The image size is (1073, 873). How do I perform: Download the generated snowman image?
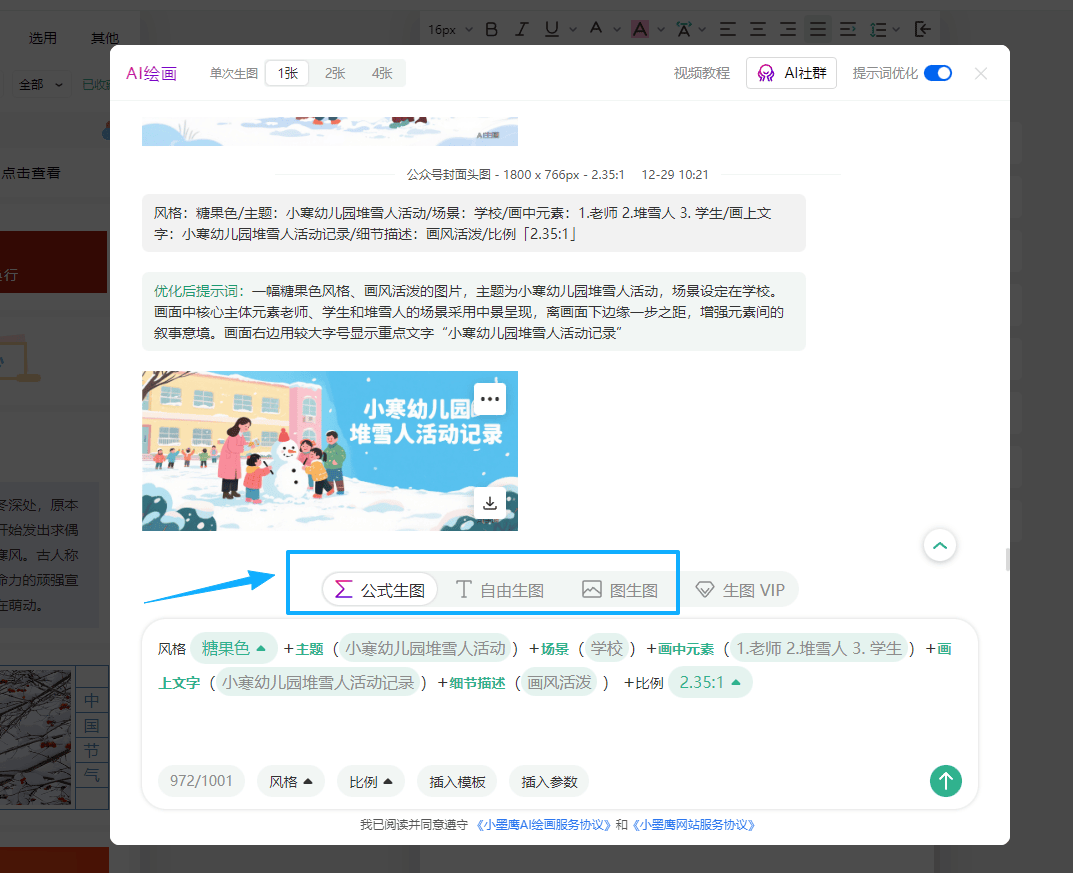pos(489,503)
